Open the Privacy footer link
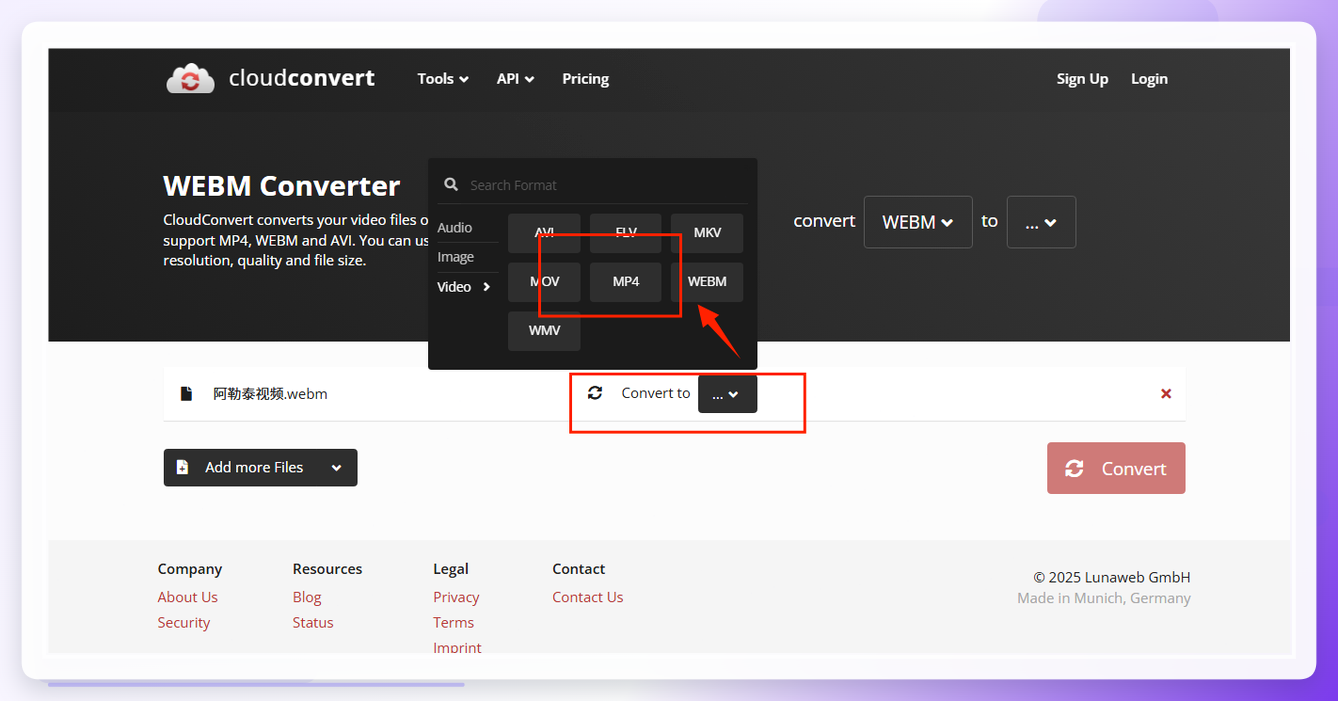 [456, 597]
